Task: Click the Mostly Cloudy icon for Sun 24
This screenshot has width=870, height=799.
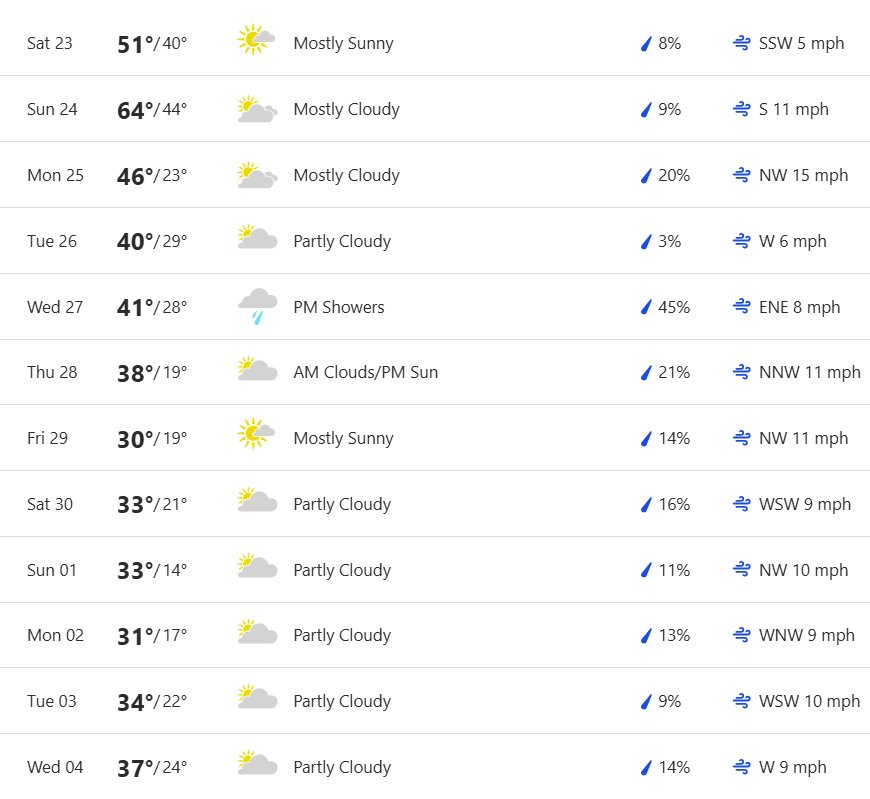Action: tap(257, 109)
